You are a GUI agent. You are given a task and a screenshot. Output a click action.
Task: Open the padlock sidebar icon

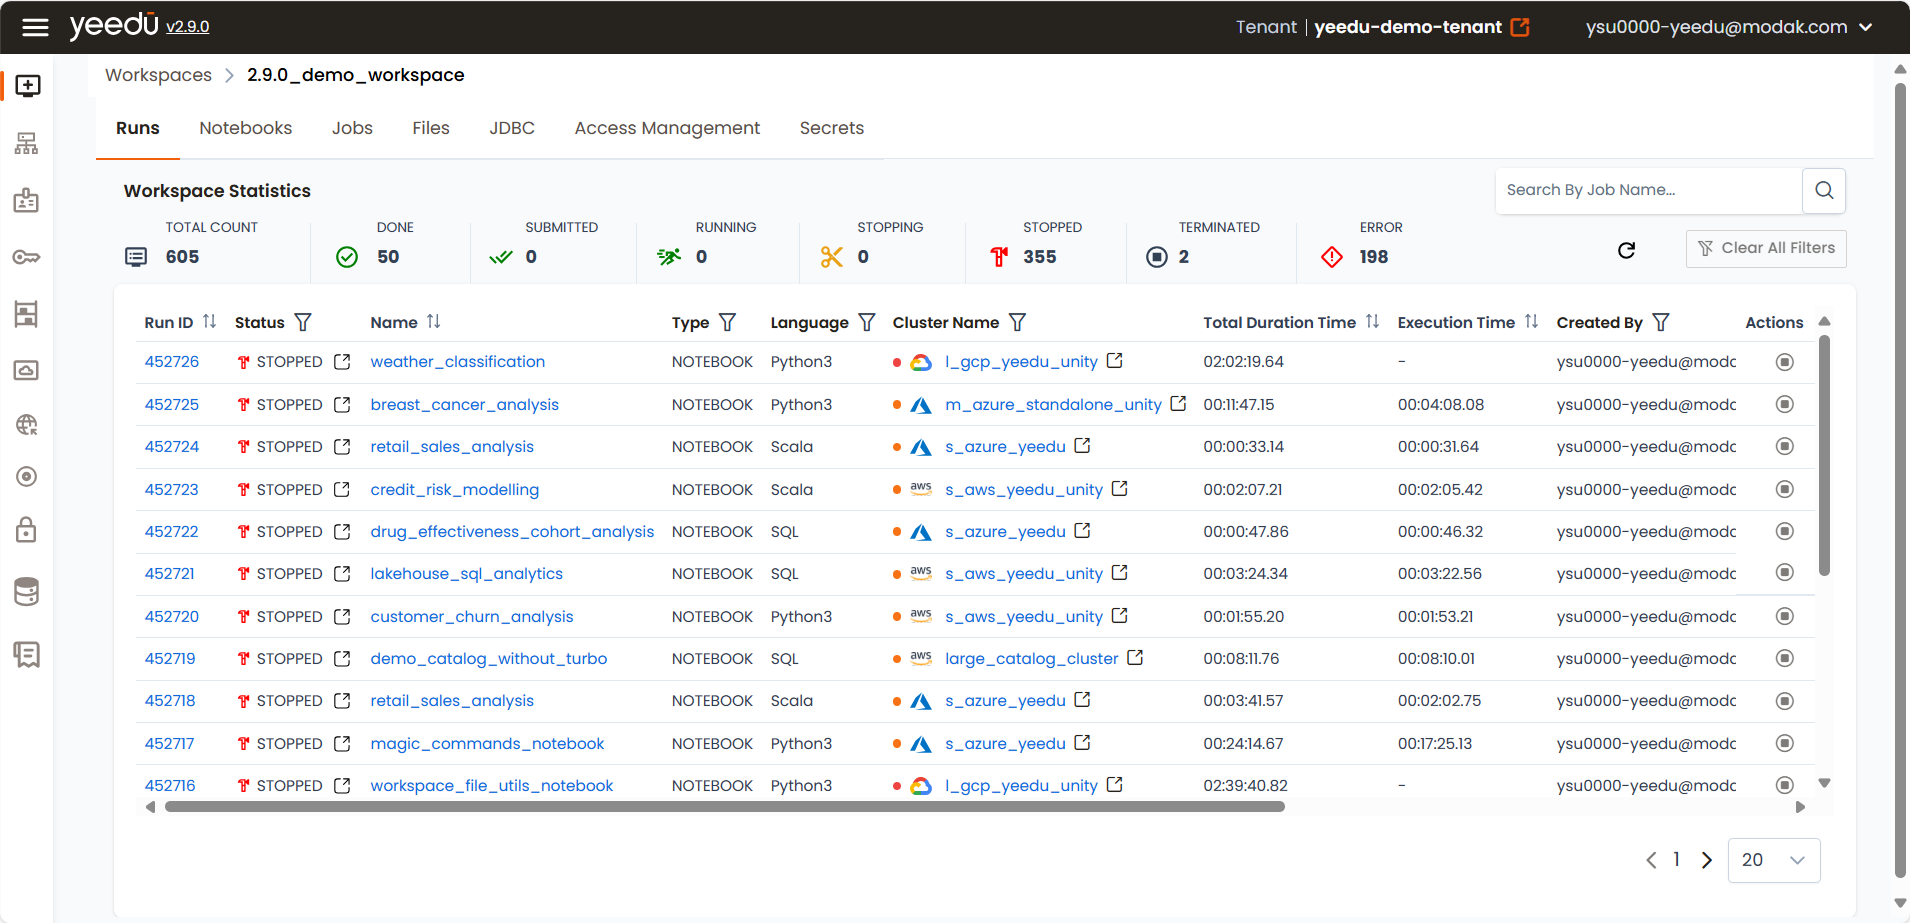27,529
